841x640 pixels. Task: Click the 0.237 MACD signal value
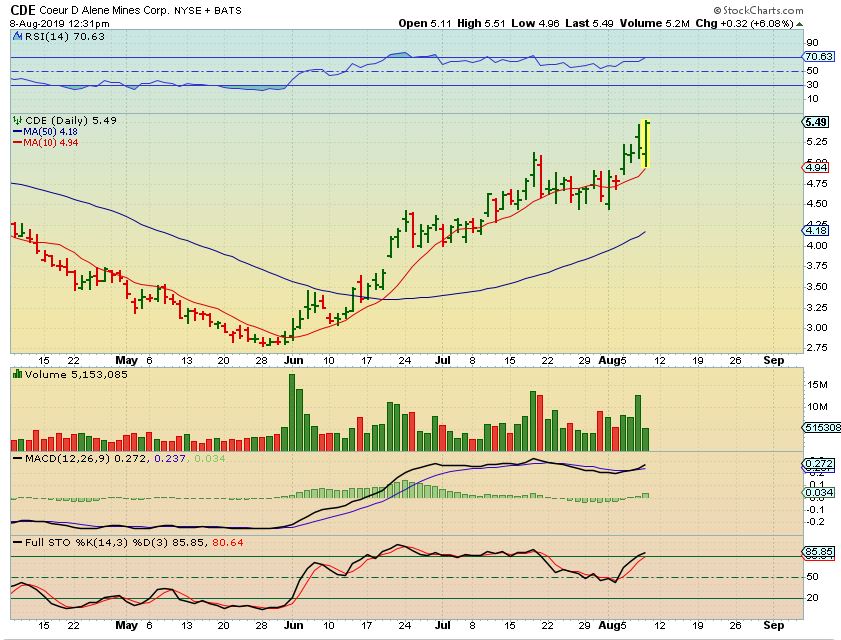169,459
